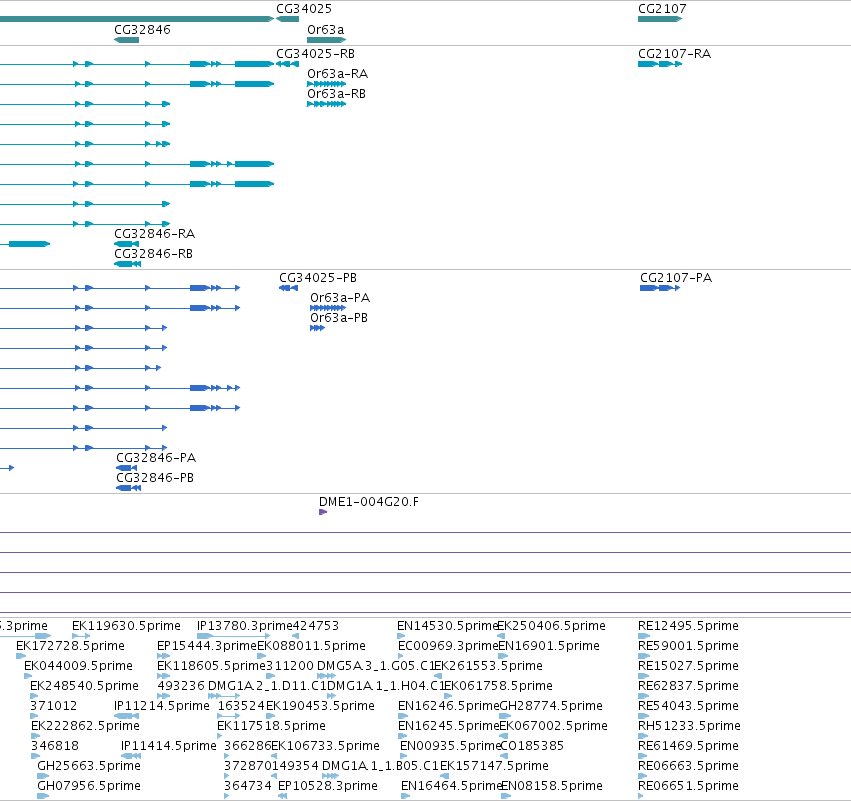
Task: Select protein CG32846-PA
Action: coord(126,468)
